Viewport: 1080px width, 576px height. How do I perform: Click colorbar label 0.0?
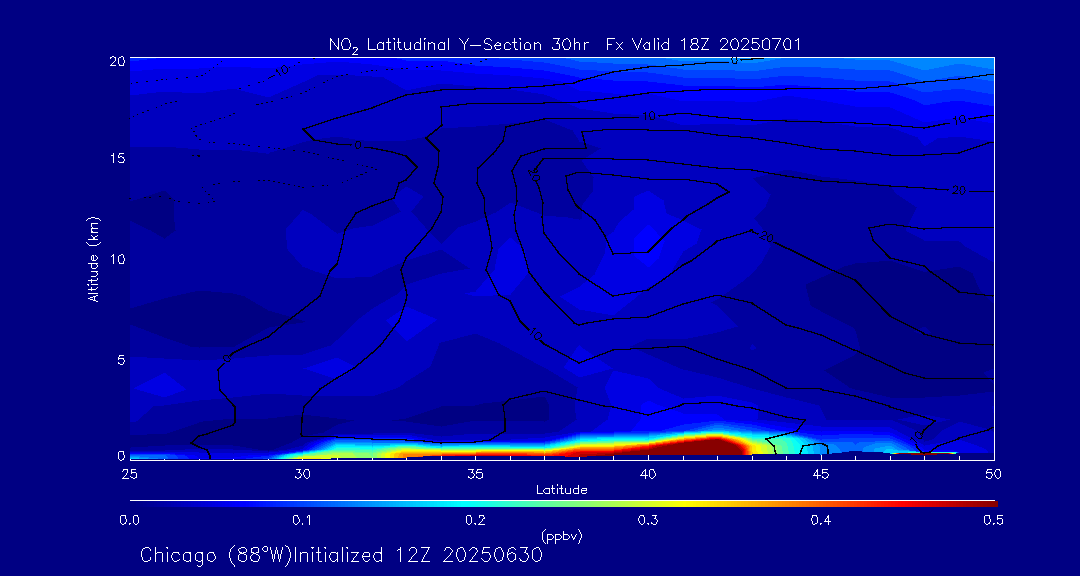click(x=129, y=521)
